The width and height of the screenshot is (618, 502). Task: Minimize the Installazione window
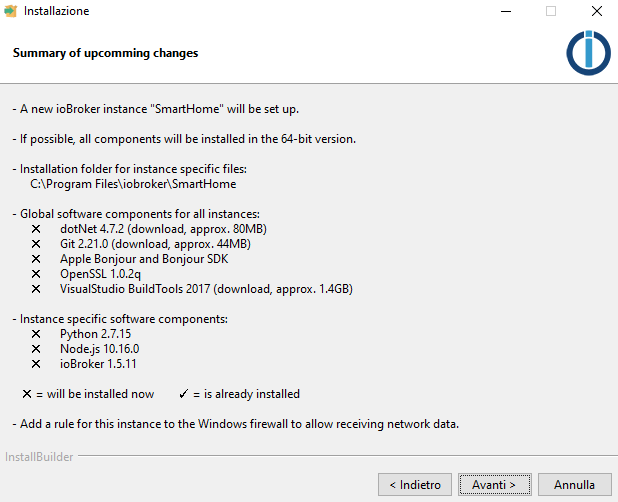point(506,11)
